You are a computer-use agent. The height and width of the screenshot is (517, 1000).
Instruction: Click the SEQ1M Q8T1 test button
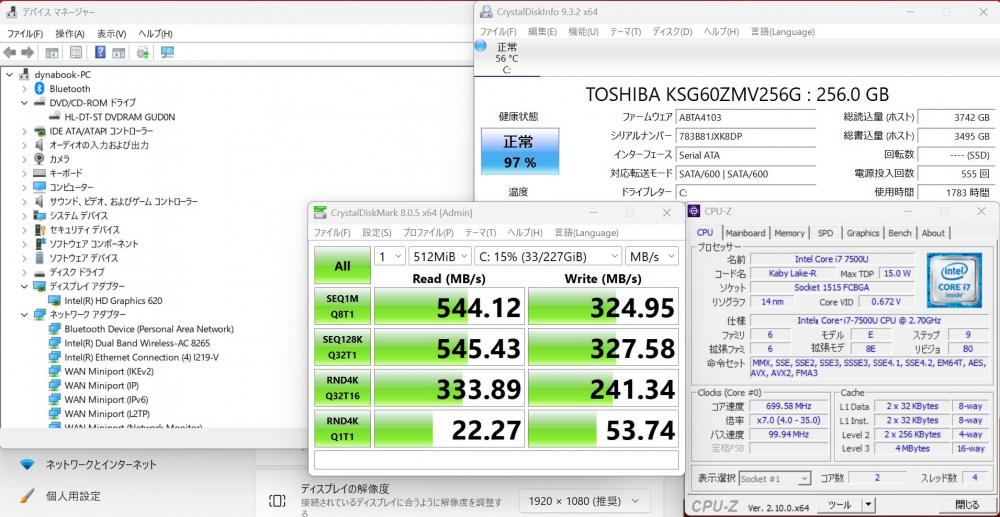tap(342, 307)
